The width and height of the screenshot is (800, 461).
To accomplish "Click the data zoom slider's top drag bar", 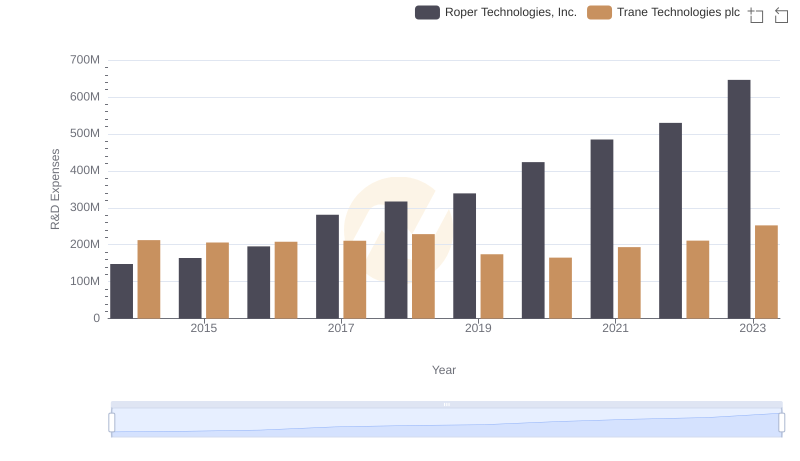I will 446,404.
